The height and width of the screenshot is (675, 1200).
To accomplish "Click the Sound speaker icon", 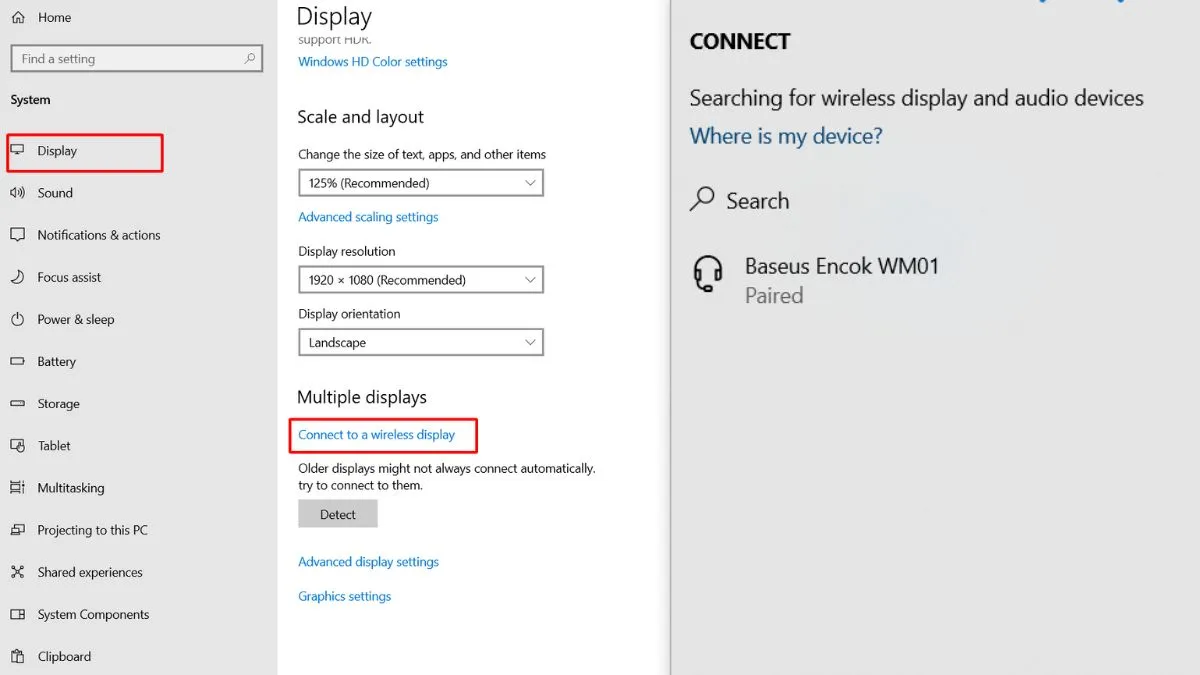I will (x=17, y=193).
